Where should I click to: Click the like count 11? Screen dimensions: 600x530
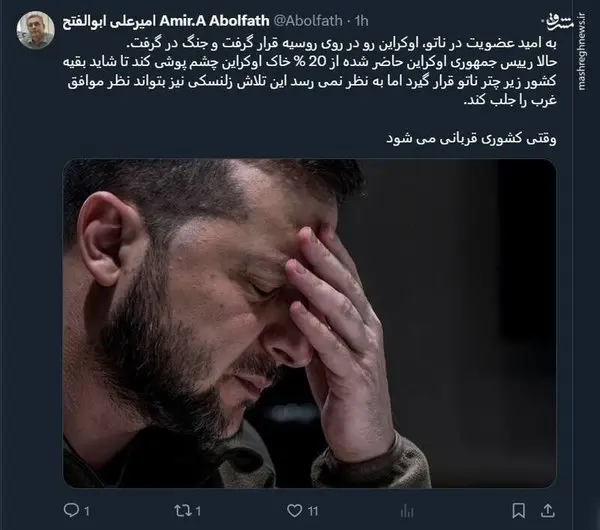coord(313,511)
